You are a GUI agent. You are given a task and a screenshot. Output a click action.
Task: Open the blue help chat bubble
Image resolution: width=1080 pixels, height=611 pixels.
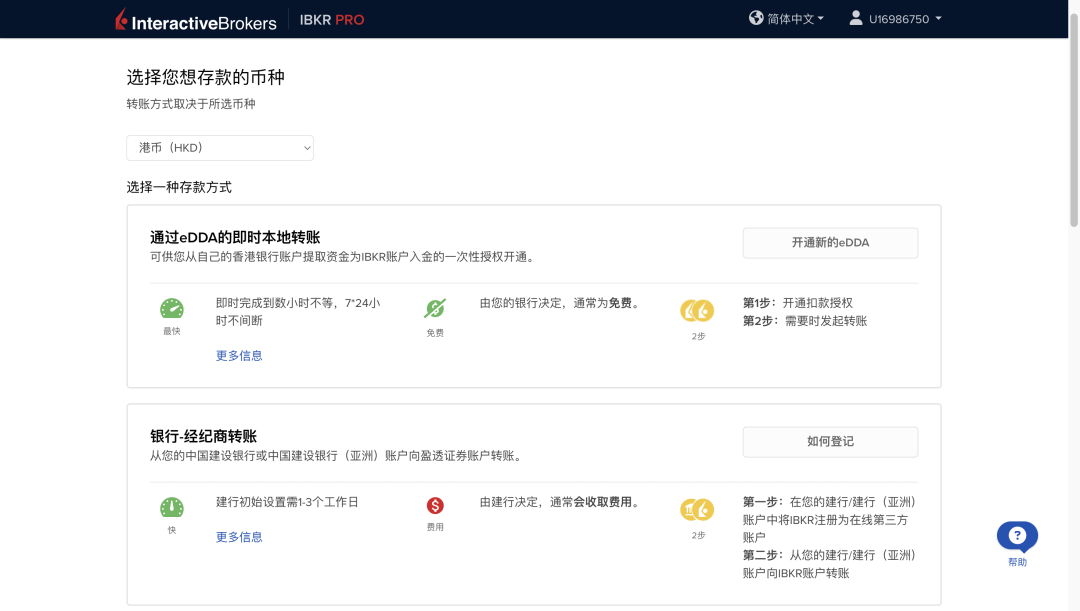coord(1017,536)
